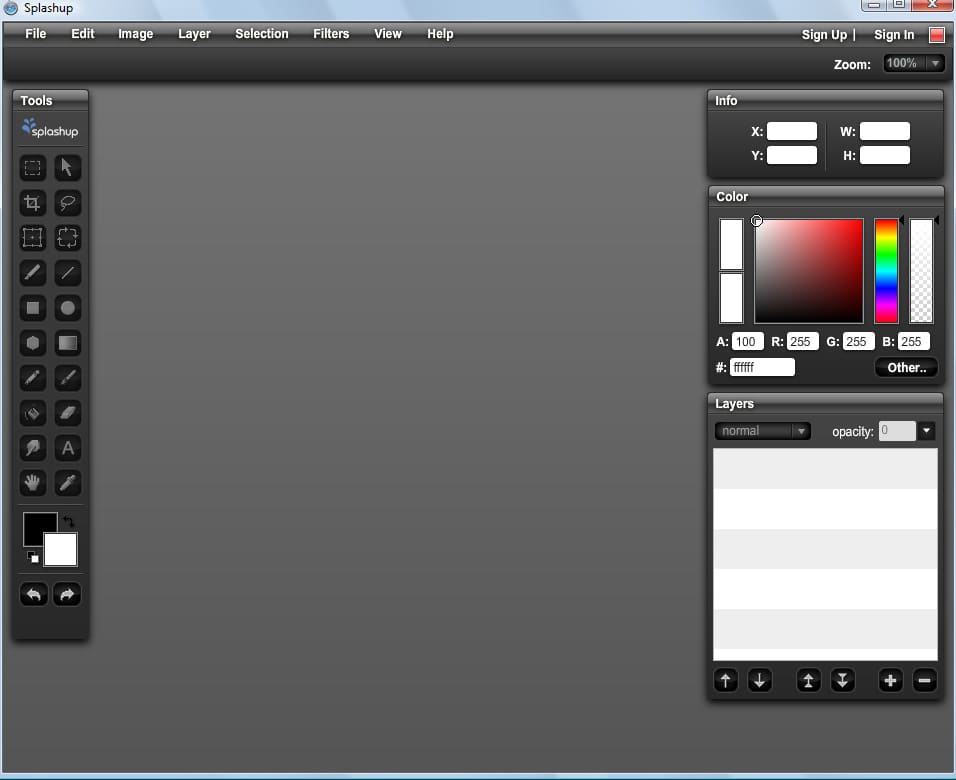Select the Crop tool

[x=33, y=203]
